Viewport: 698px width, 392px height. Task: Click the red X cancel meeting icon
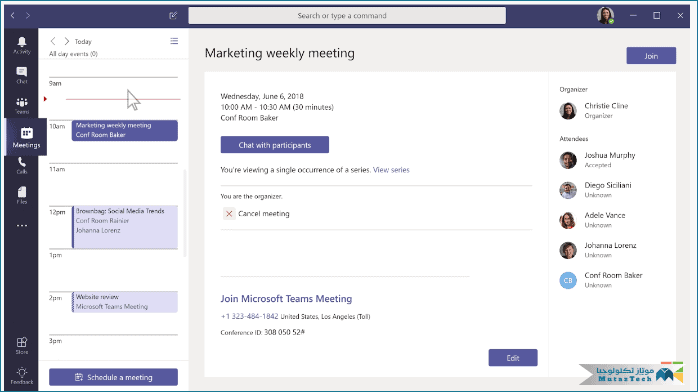[x=229, y=214]
